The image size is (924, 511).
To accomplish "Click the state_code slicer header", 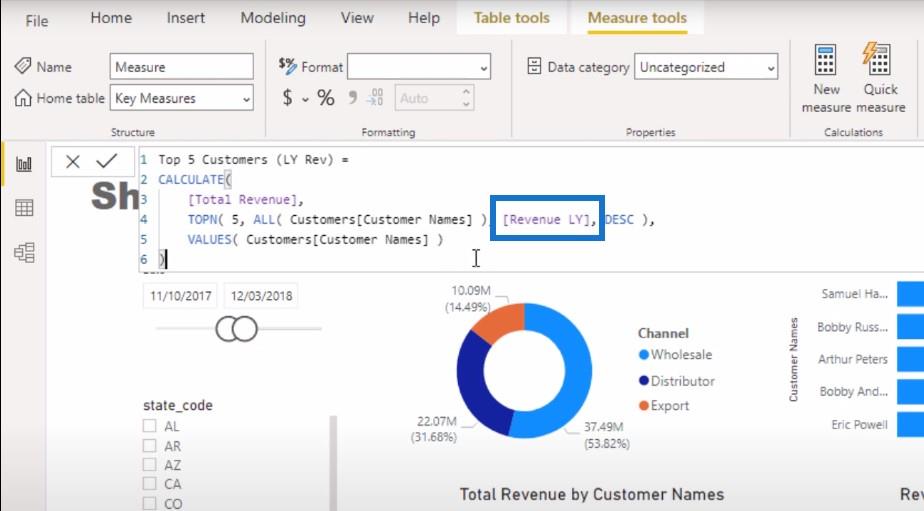I will [x=178, y=405].
